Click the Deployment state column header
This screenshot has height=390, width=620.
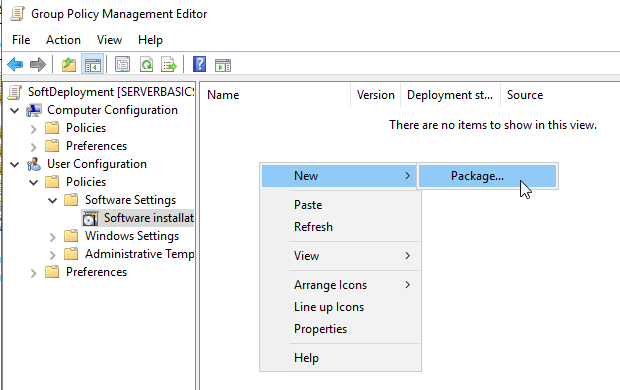tap(450, 95)
